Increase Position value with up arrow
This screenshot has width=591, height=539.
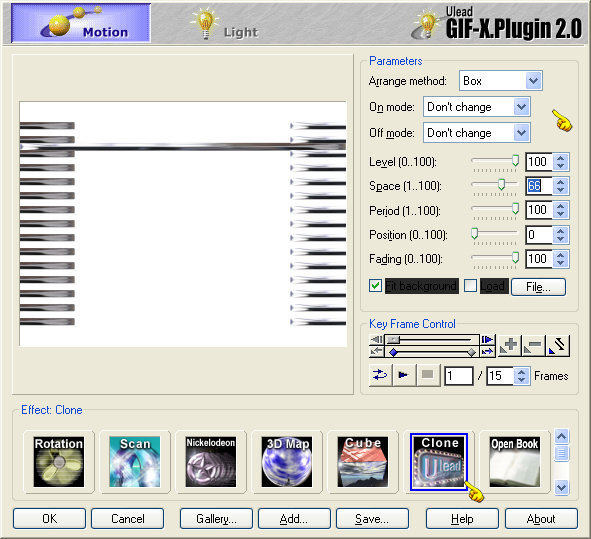tap(560, 231)
